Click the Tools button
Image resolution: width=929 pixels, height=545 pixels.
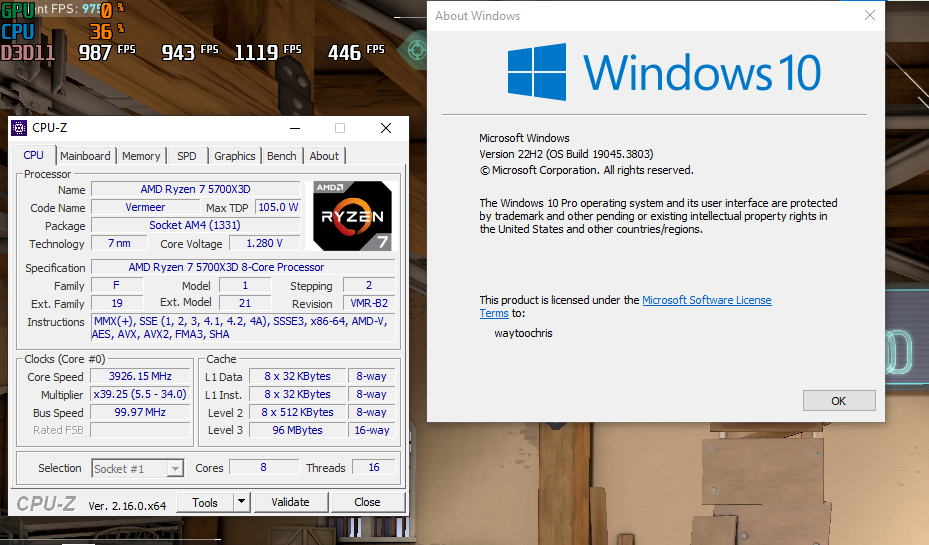click(x=205, y=502)
